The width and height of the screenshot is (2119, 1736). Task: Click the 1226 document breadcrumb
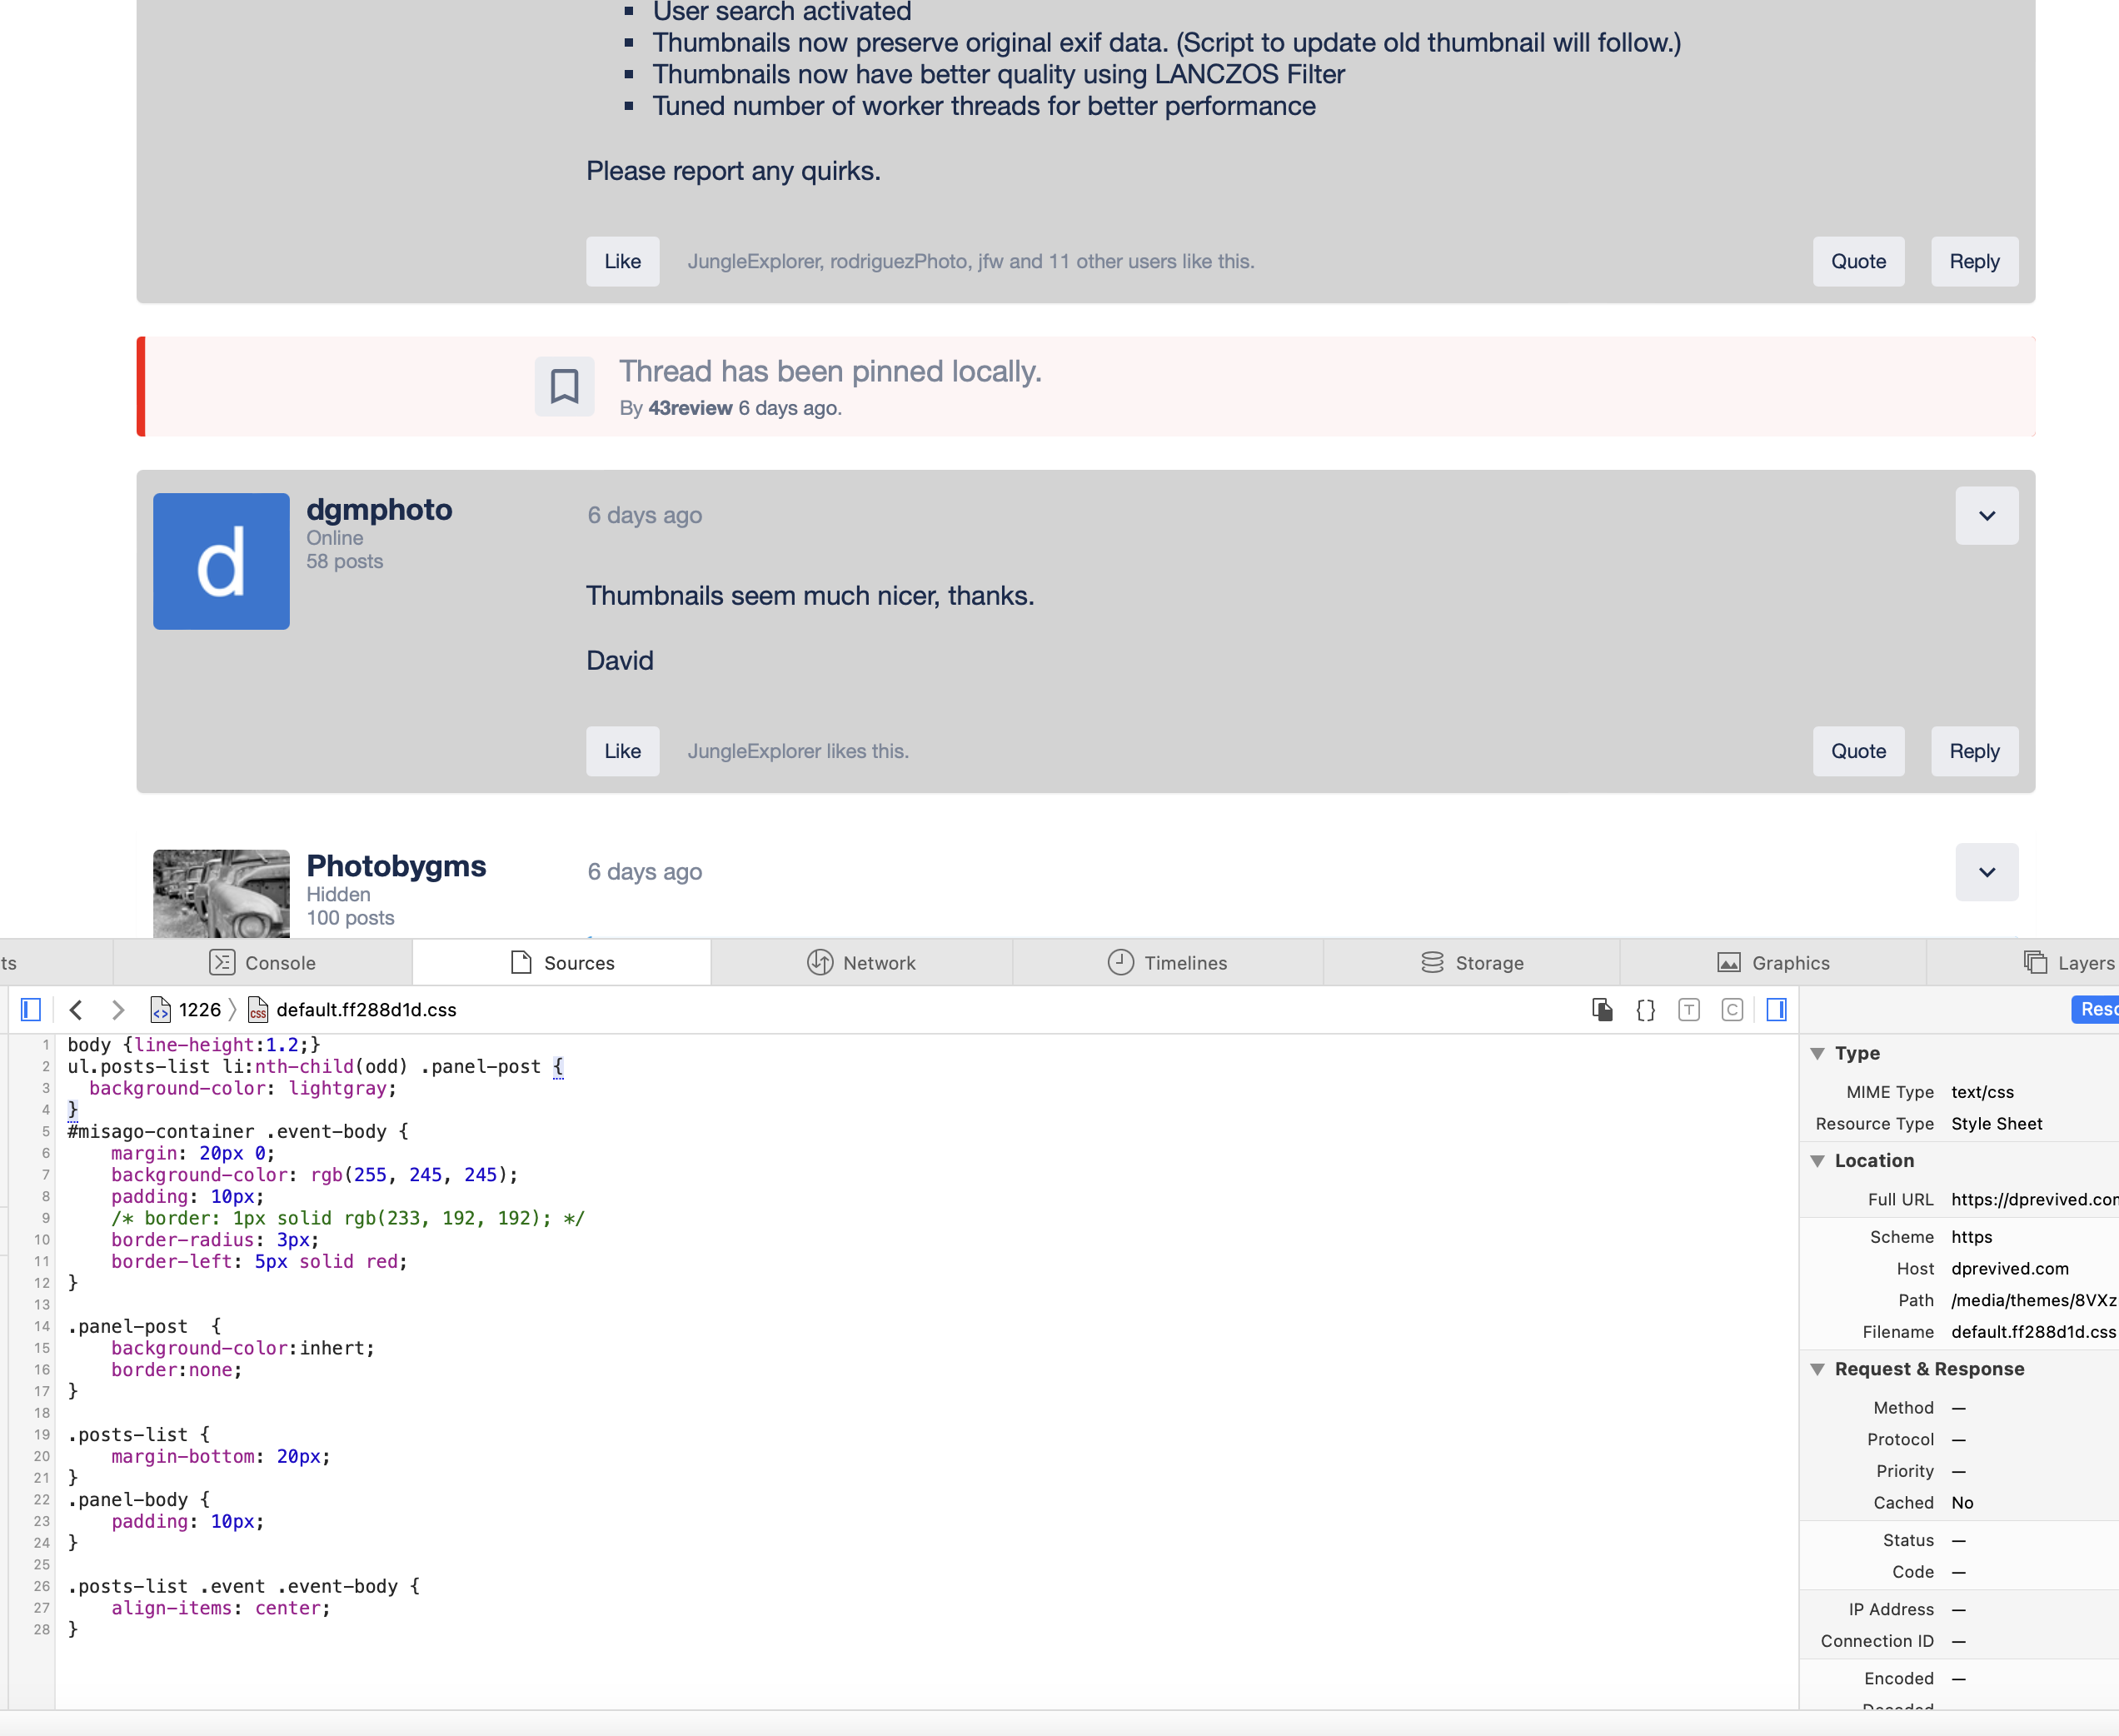click(198, 1010)
